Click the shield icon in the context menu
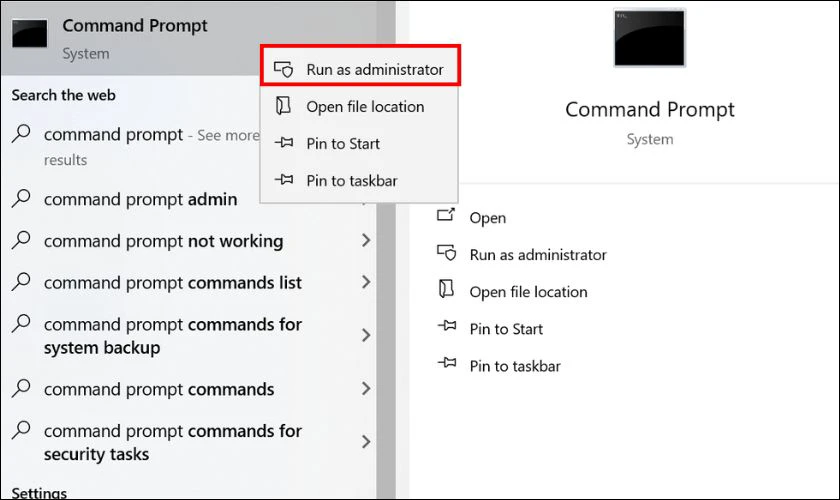 [x=284, y=71]
